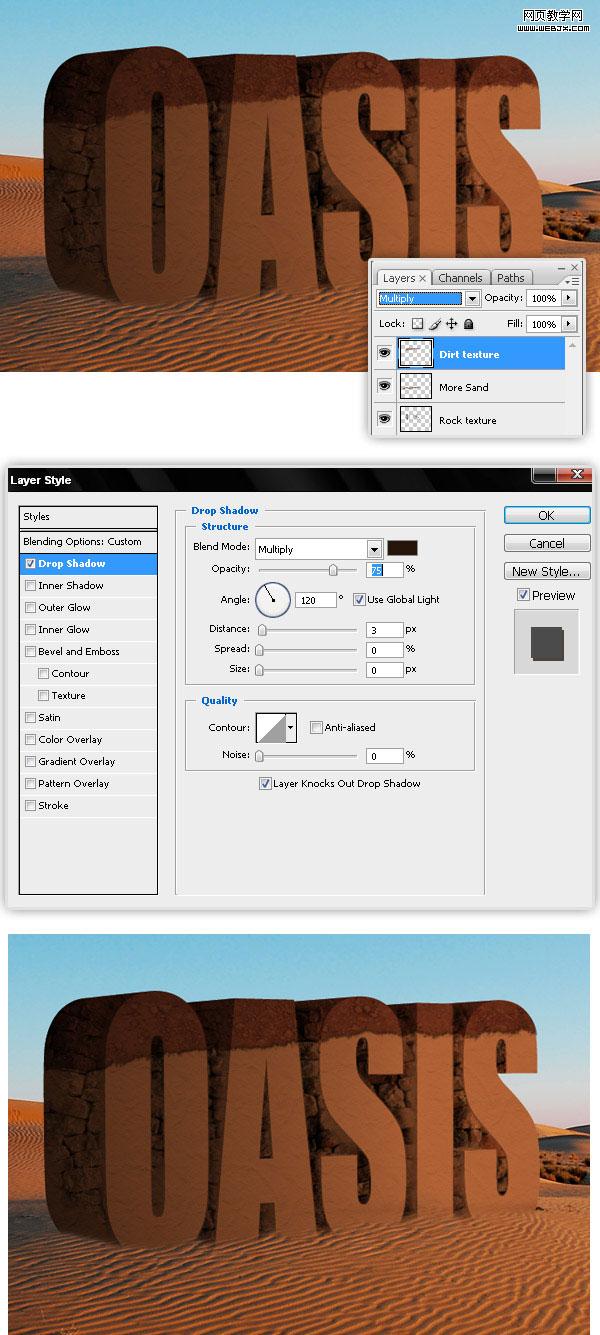600x1335 pixels.
Task: Open the layer blend mode dropdown in Layers panel
Action: click(471, 299)
